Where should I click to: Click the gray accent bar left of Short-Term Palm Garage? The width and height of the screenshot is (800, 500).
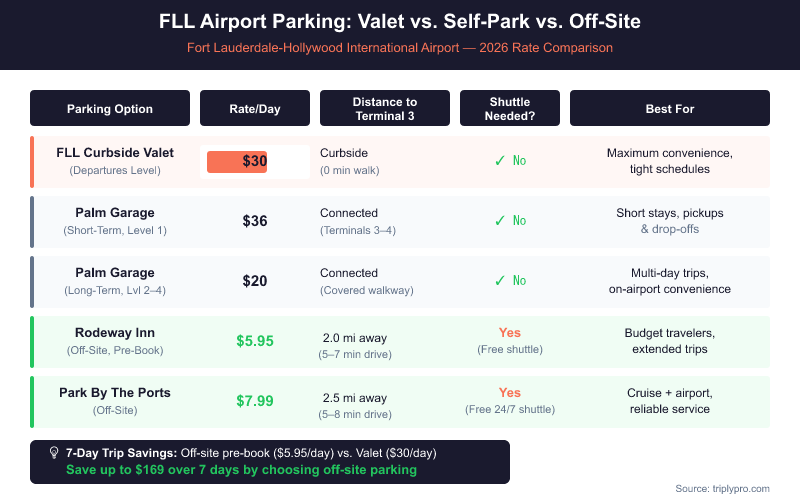click(32, 221)
